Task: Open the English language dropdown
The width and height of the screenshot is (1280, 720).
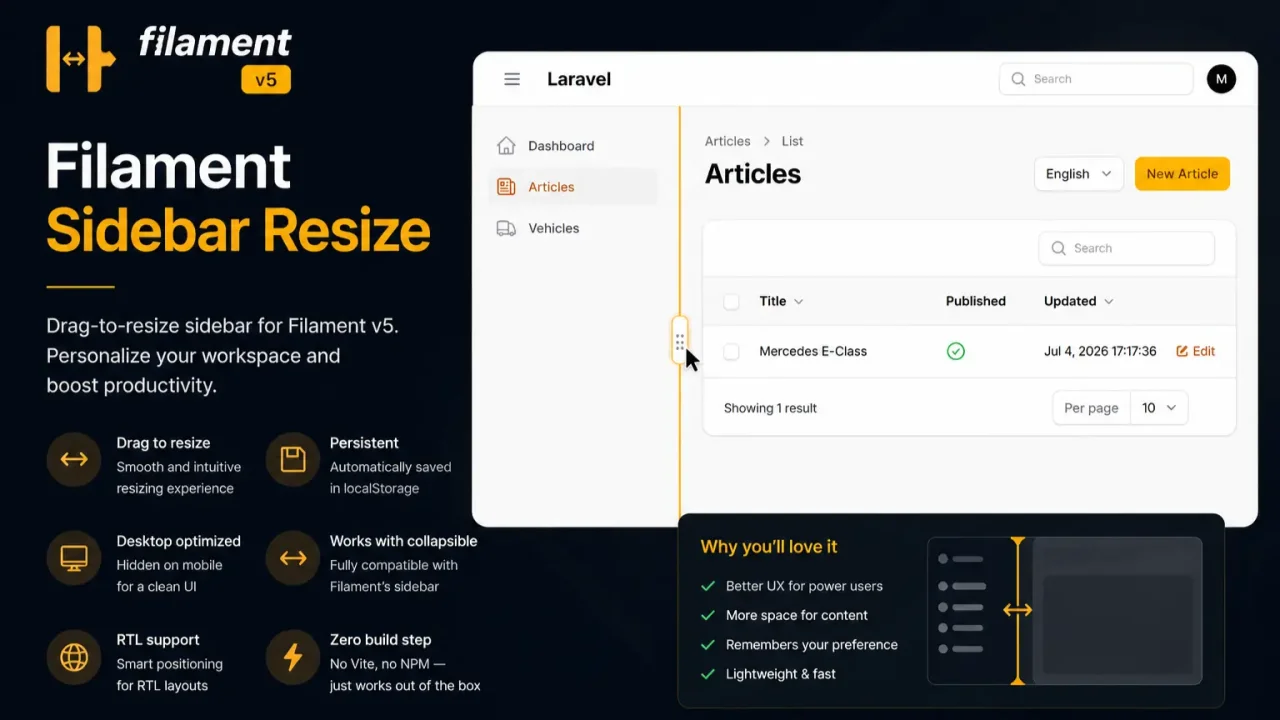Action: click(x=1079, y=174)
